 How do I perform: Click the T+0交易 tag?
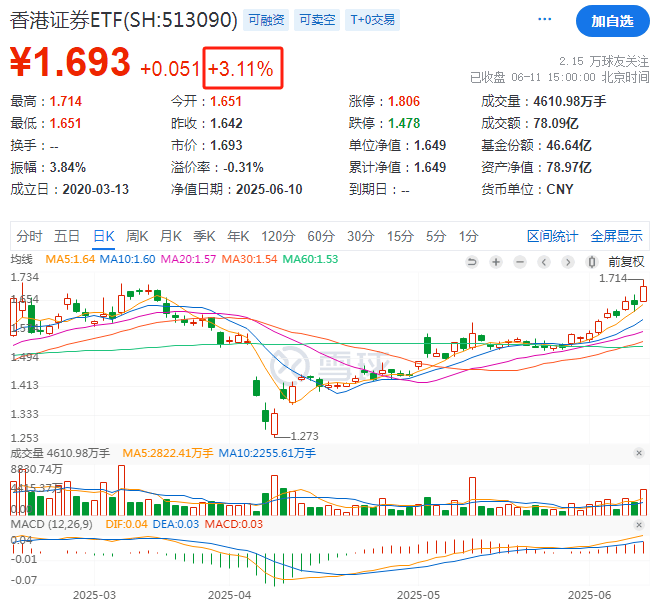(x=373, y=20)
